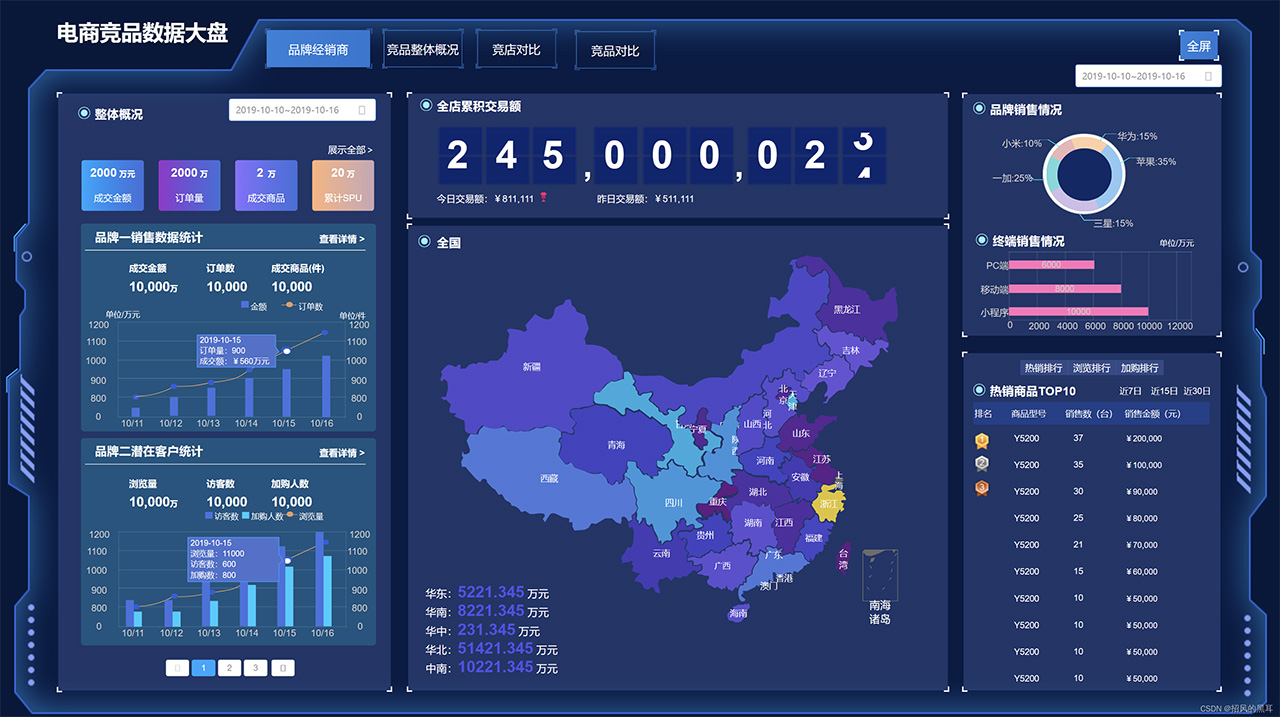
Task: Click the gold first-place medal icon
Action: coord(982,439)
